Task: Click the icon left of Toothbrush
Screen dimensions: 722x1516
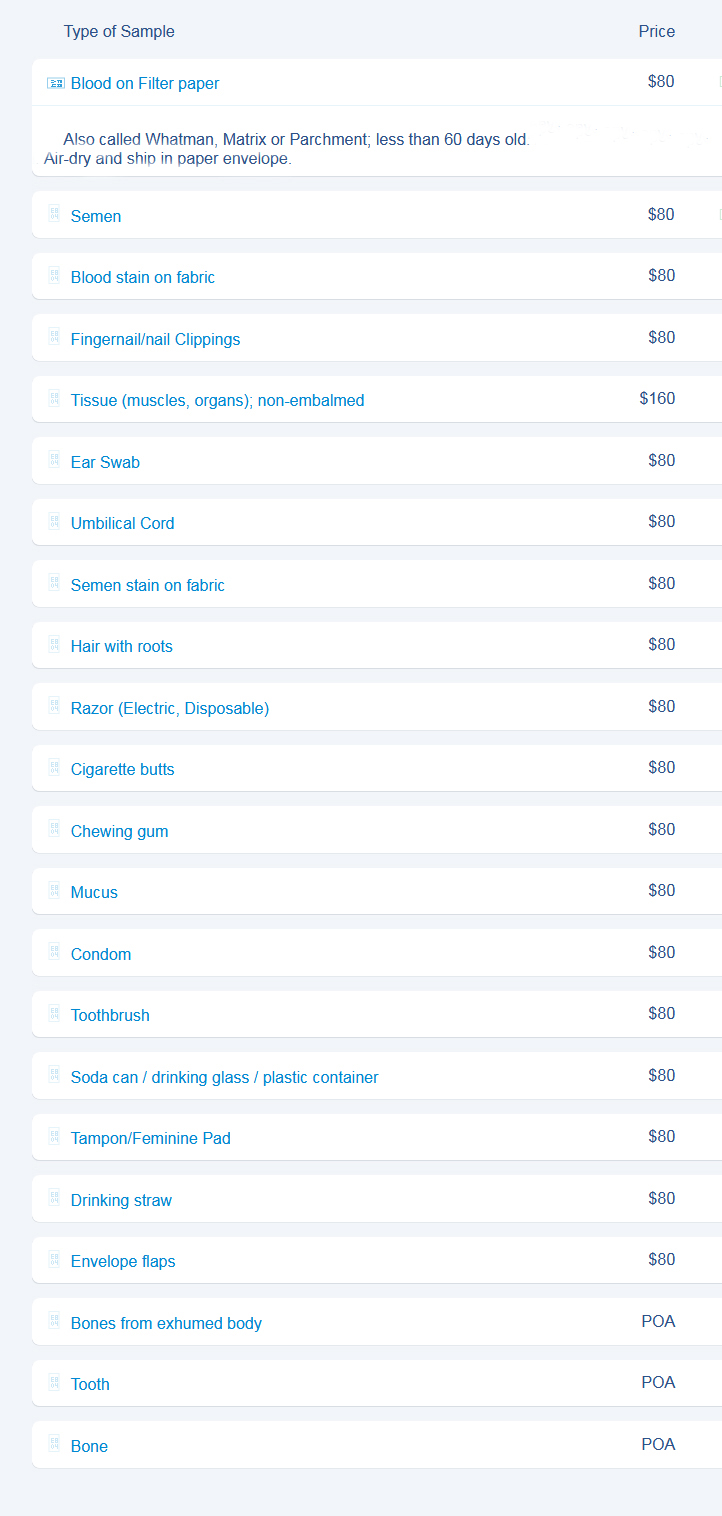Action: 54,1014
